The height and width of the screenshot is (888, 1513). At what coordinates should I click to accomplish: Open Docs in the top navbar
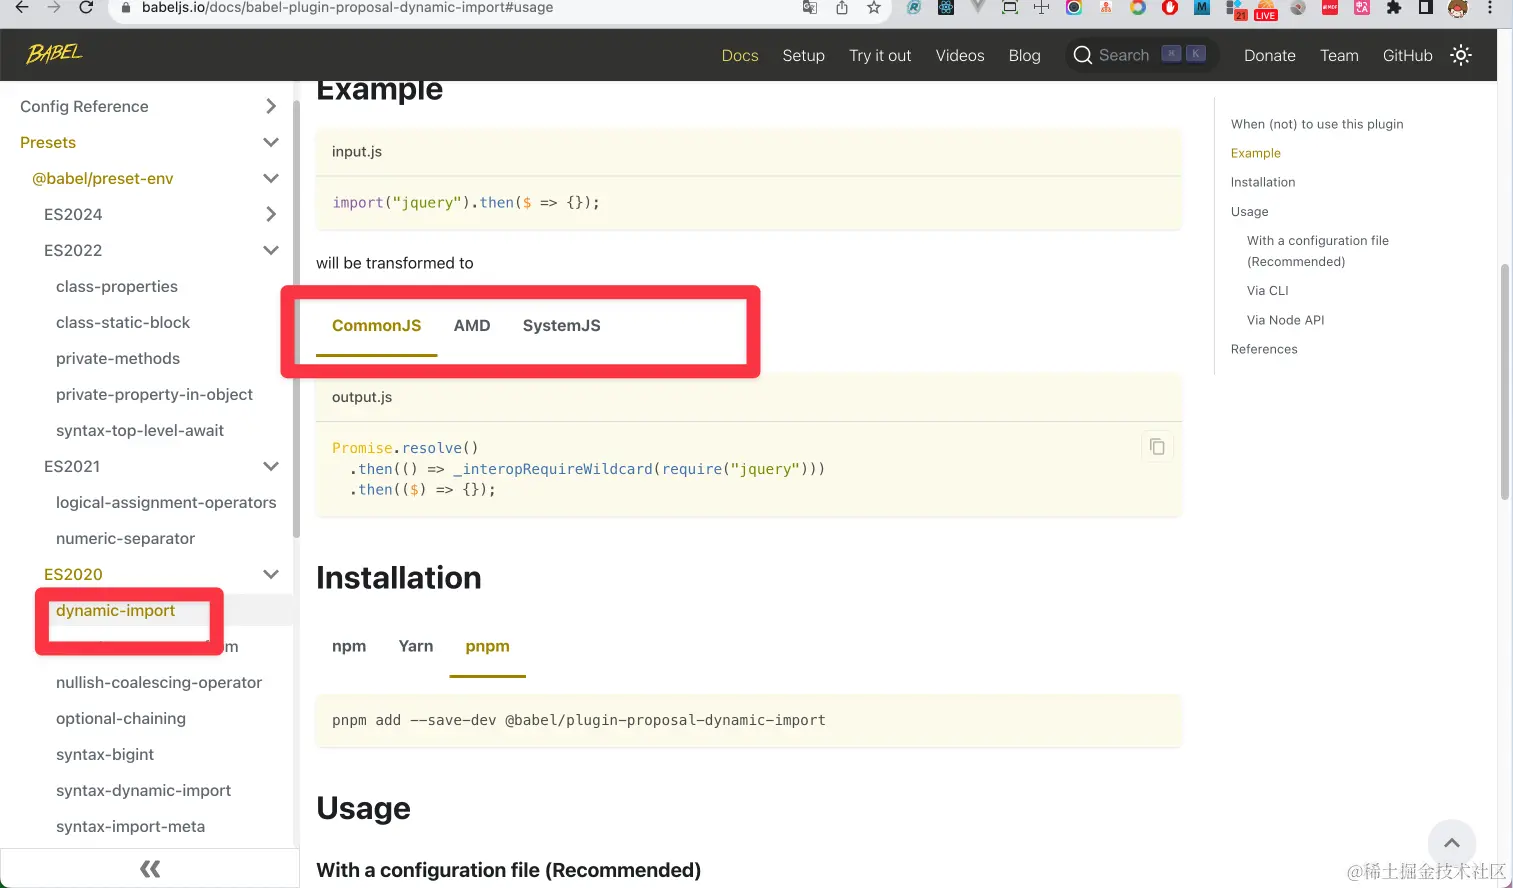[740, 55]
